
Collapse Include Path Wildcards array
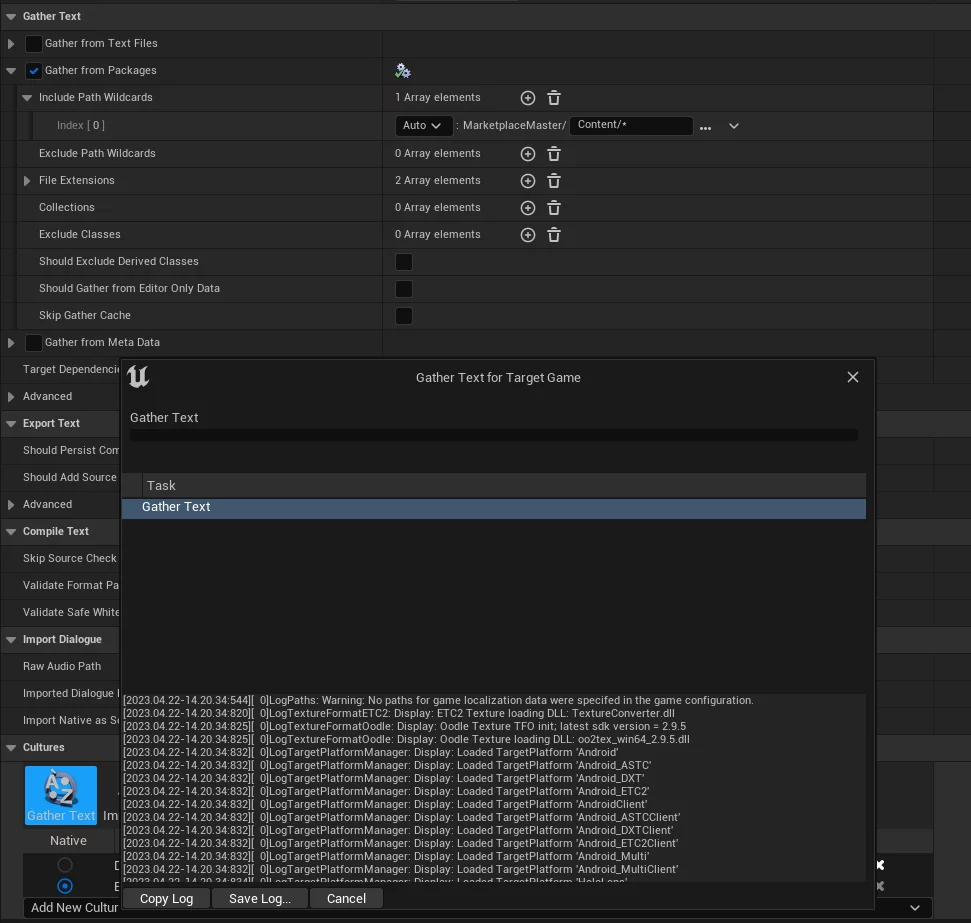click(x=27, y=98)
